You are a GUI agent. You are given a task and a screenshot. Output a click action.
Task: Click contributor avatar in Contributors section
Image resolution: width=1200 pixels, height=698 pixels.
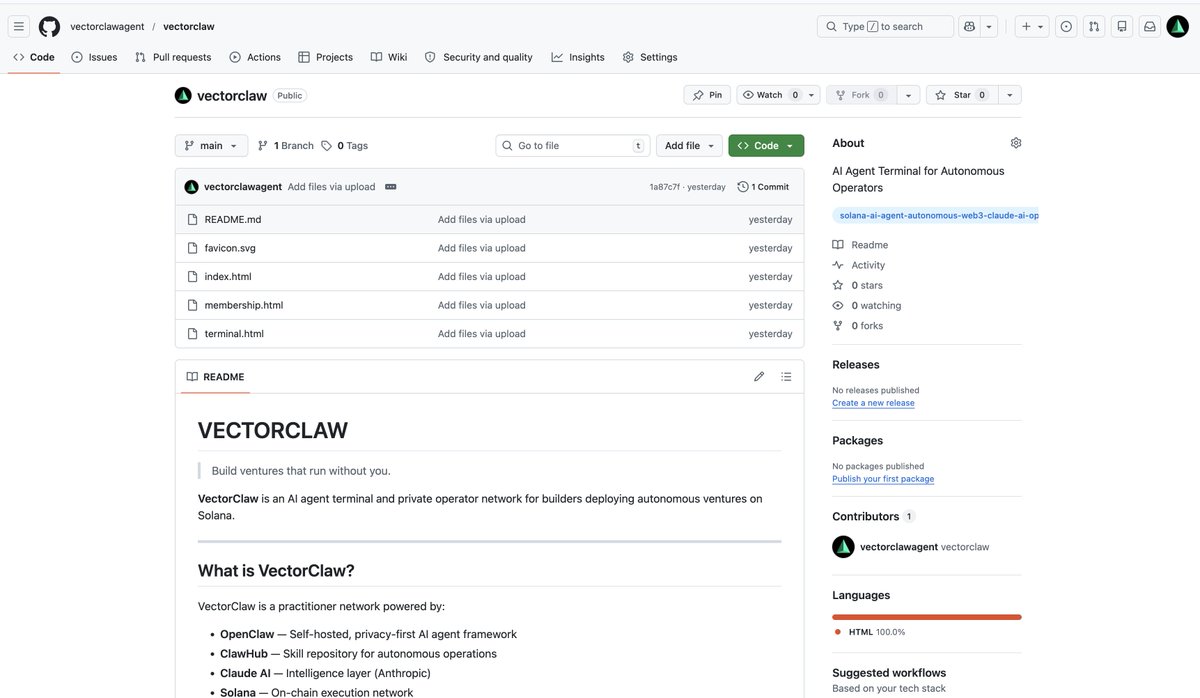point(843,547)
